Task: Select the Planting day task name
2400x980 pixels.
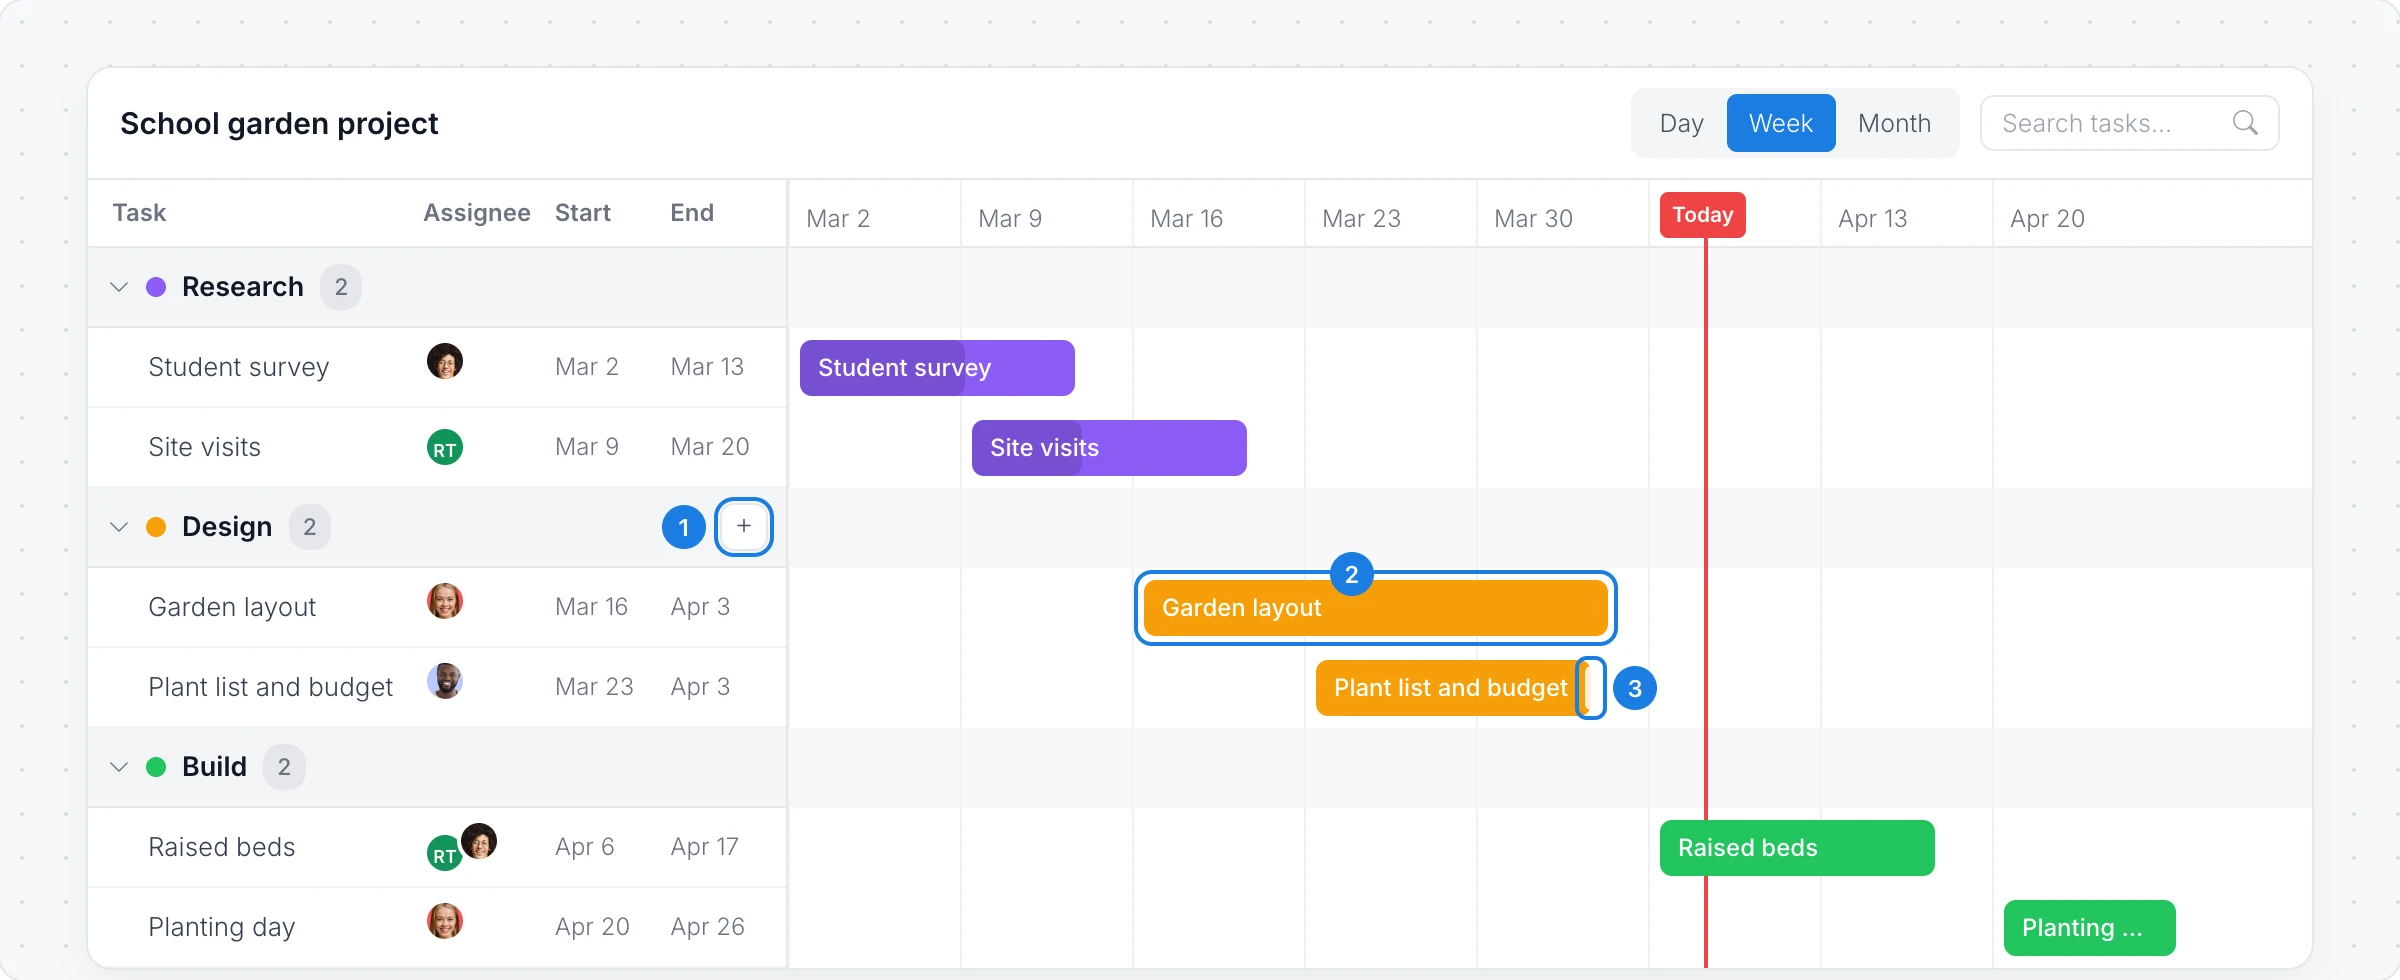Action: pos(222,927)
